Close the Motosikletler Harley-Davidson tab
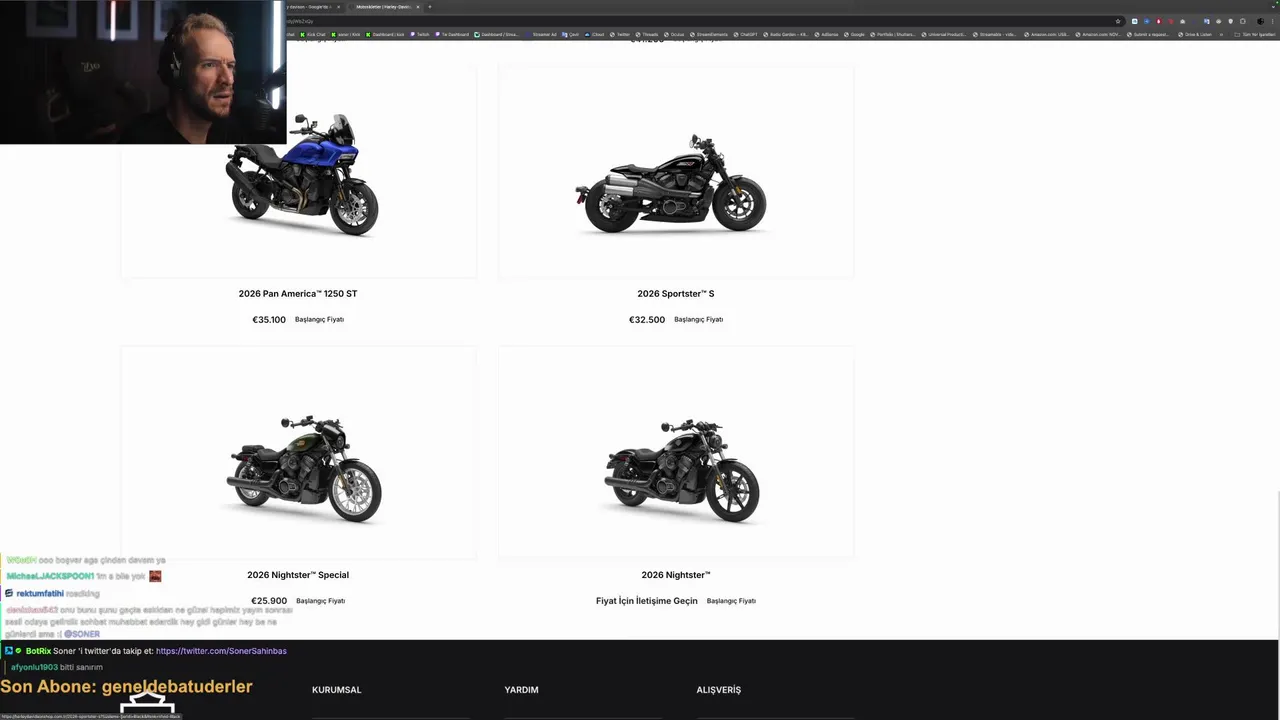This screenshot has width=1280, height=720. 418,7
